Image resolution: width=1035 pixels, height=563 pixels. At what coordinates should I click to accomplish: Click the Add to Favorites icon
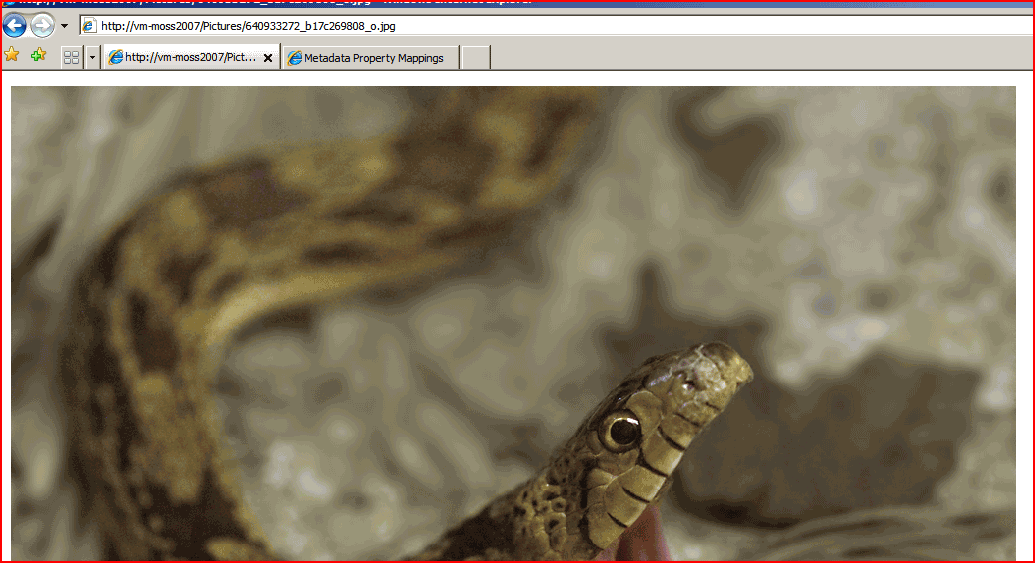[38, 55]
